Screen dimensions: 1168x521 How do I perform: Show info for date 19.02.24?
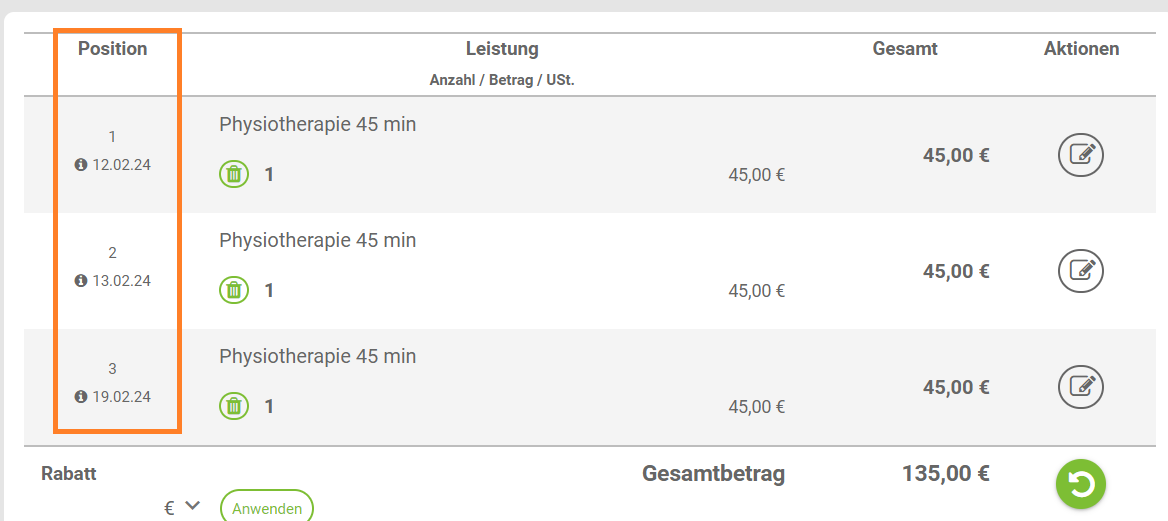[81, 397]
